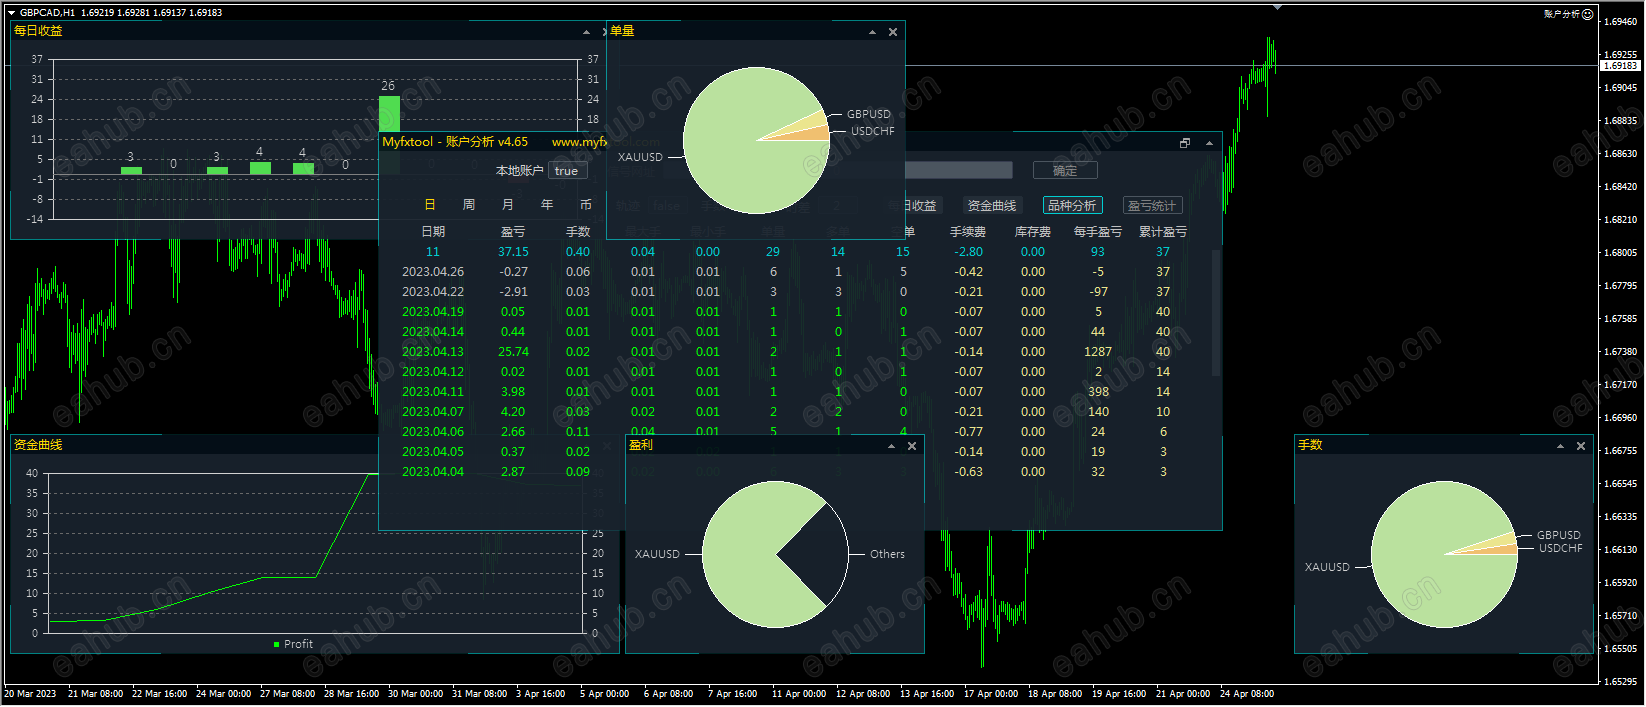Close the 盈利 pie chart panel
The height and width of the screenshot is (707, 1646).
point(912,446)
